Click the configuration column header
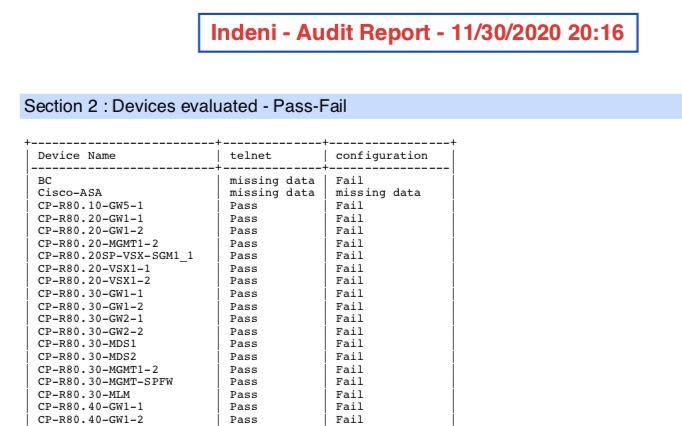This screenshot has width=682, height=426. coord(381,155)
